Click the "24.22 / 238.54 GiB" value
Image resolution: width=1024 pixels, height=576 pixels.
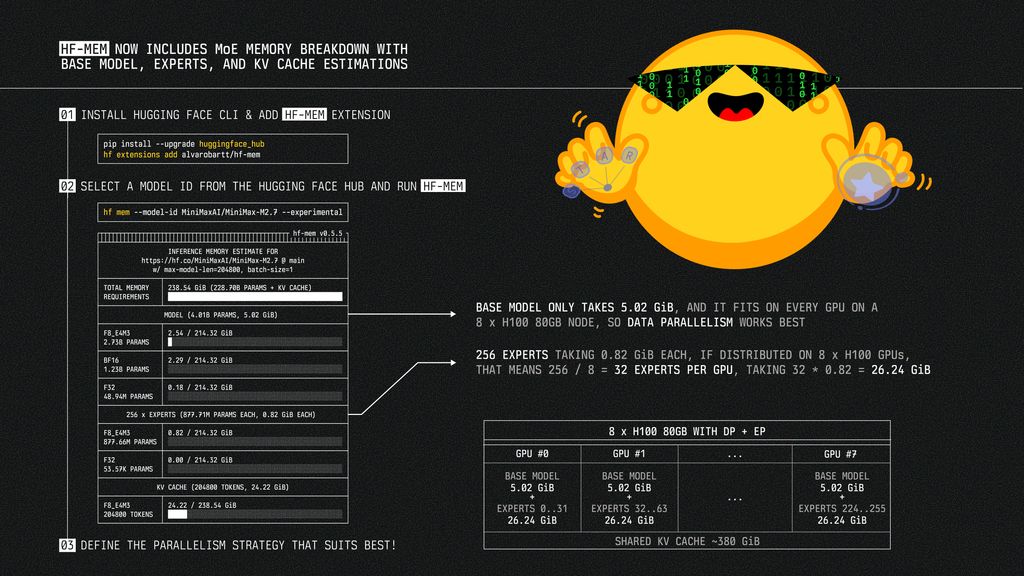(x=200, y=505)
